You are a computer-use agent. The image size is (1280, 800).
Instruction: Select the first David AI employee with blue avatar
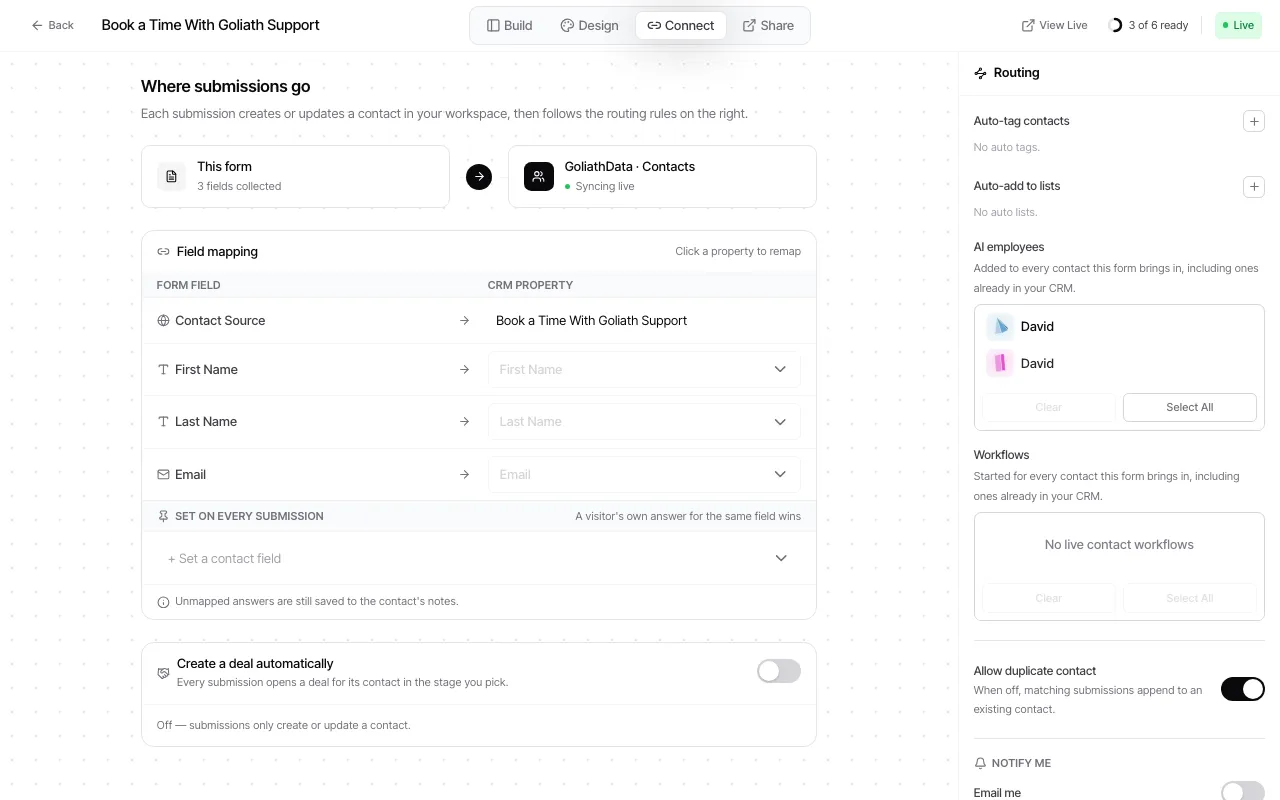tap(1119, 326)
